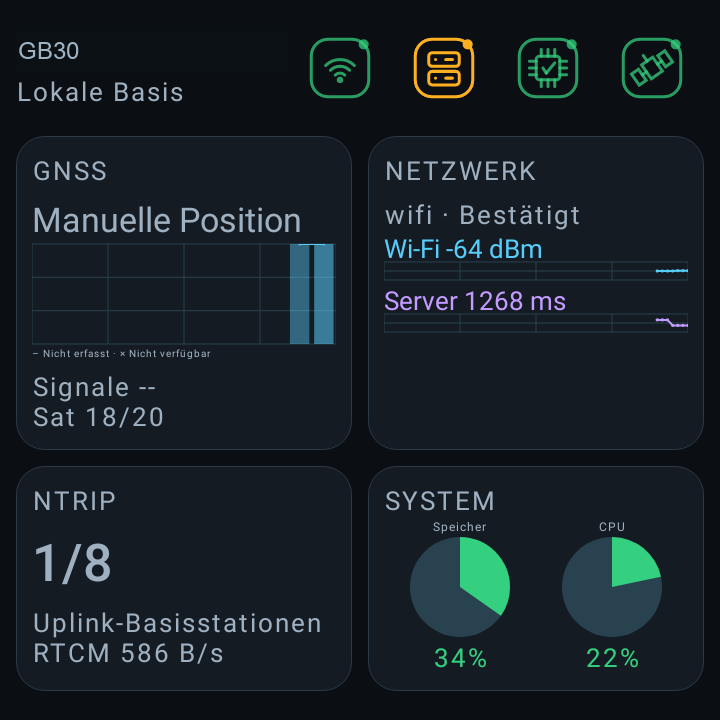Click the GB30 device name
This screenshot has width=720, height=720.
point(49,51)
